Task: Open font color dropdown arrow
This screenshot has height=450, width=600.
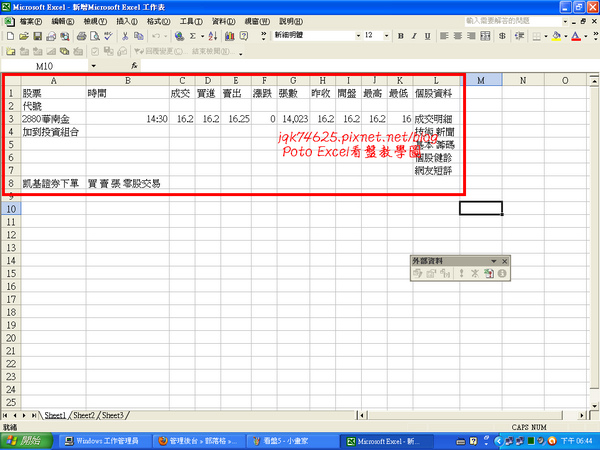Action: [585, 36]
